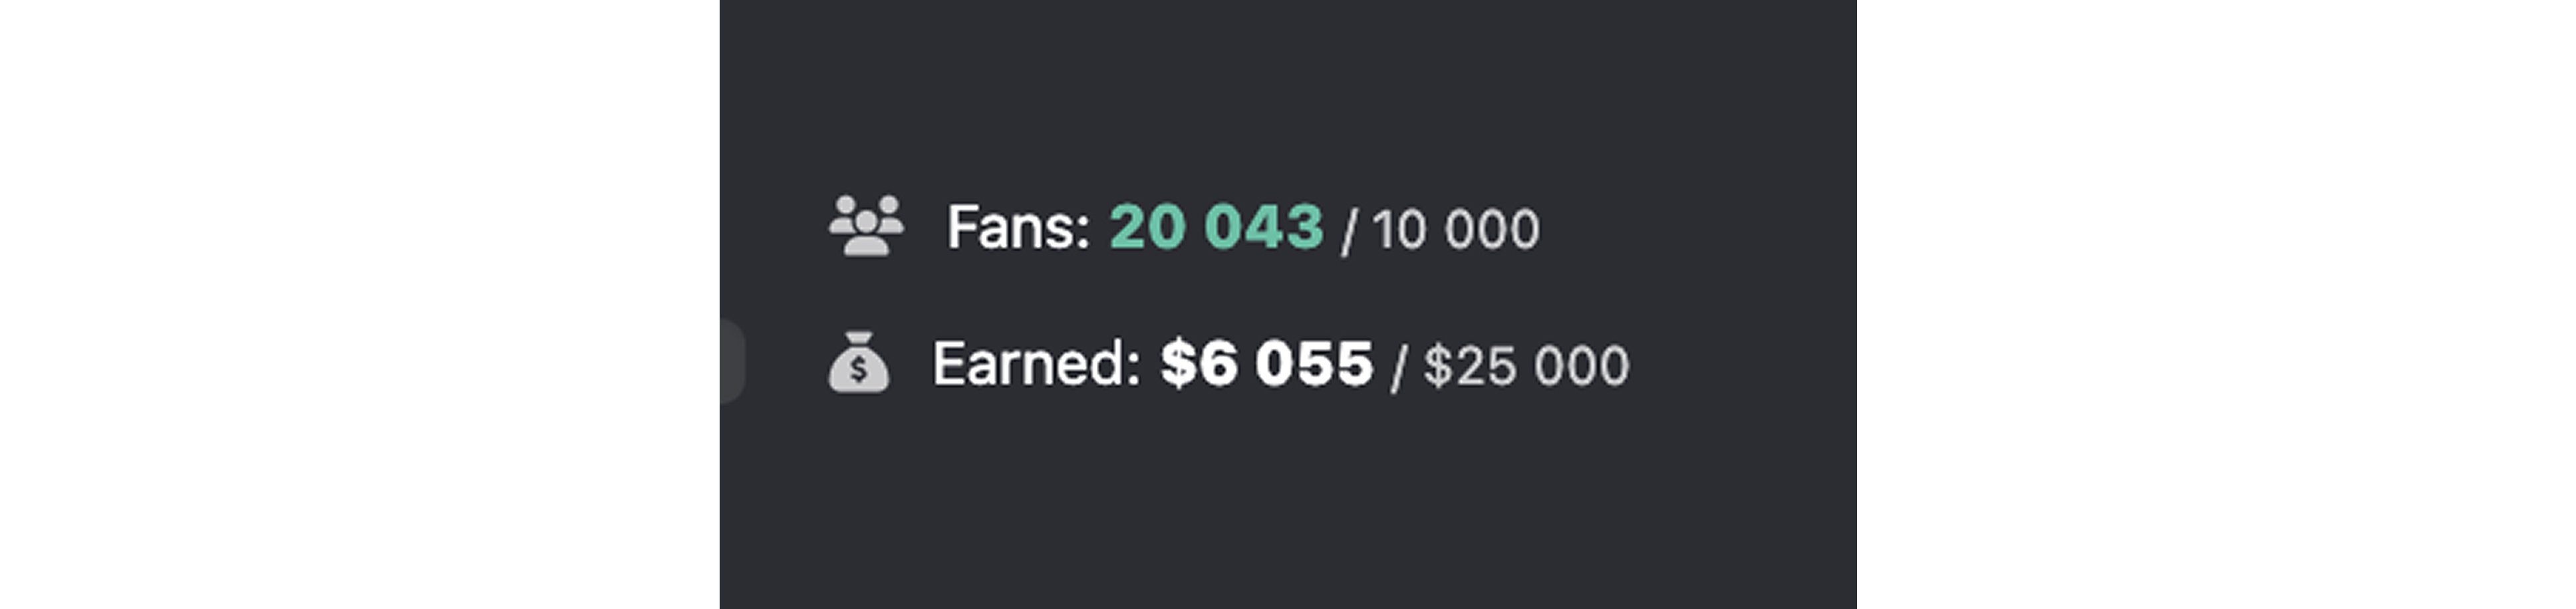Click the "043" digits of the fan count
Screen dimensions: 2576x609
(1265, 227)
